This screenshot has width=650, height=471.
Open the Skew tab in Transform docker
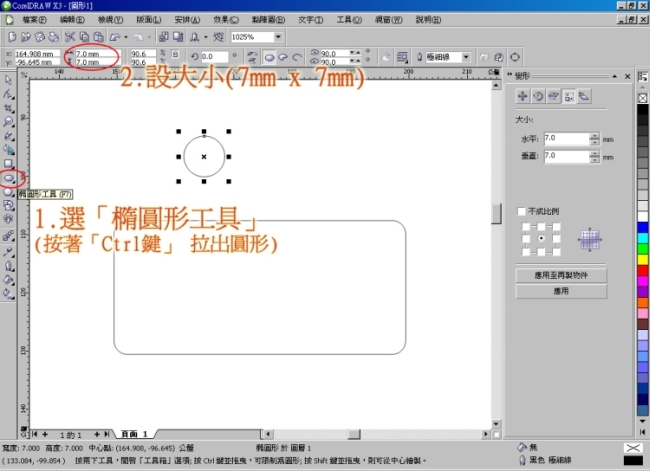pos(584,96)
